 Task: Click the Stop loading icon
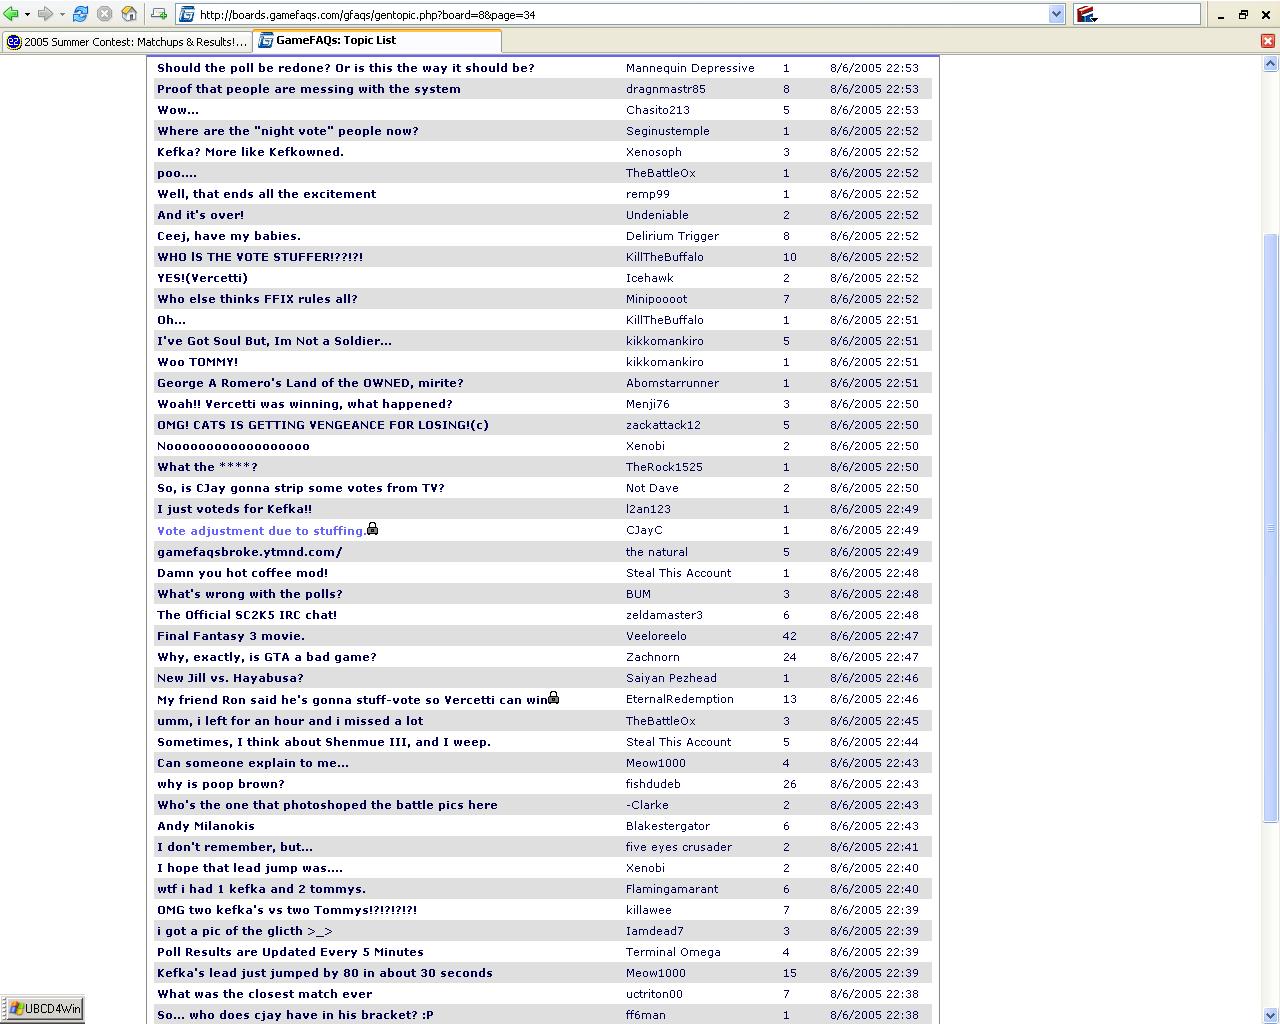pos(104,14)
